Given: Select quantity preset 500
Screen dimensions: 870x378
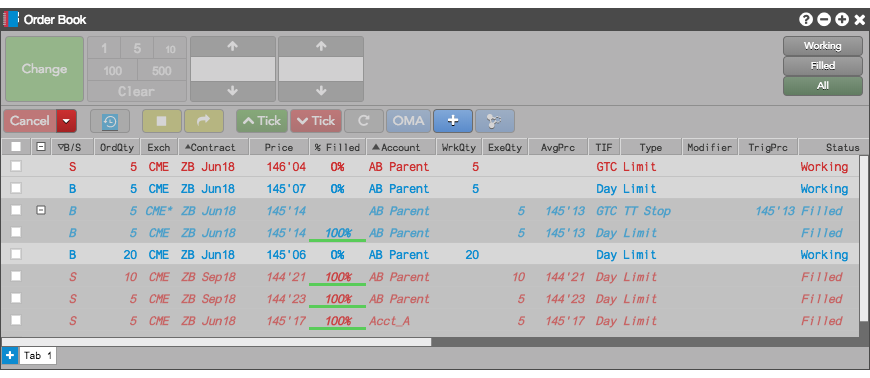Looking at the screenshot, I should 162,70.
